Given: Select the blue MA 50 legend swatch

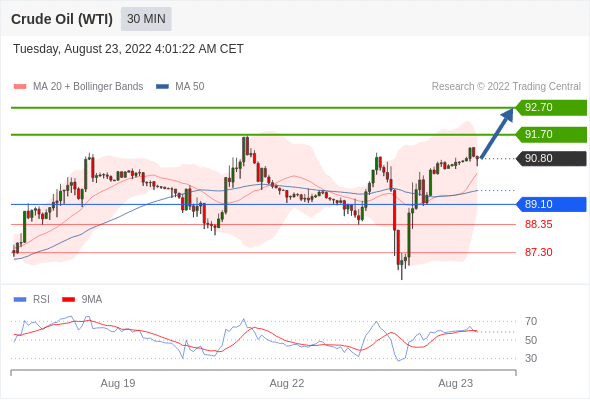Looking at the screenshot, I should pos(162,87).
